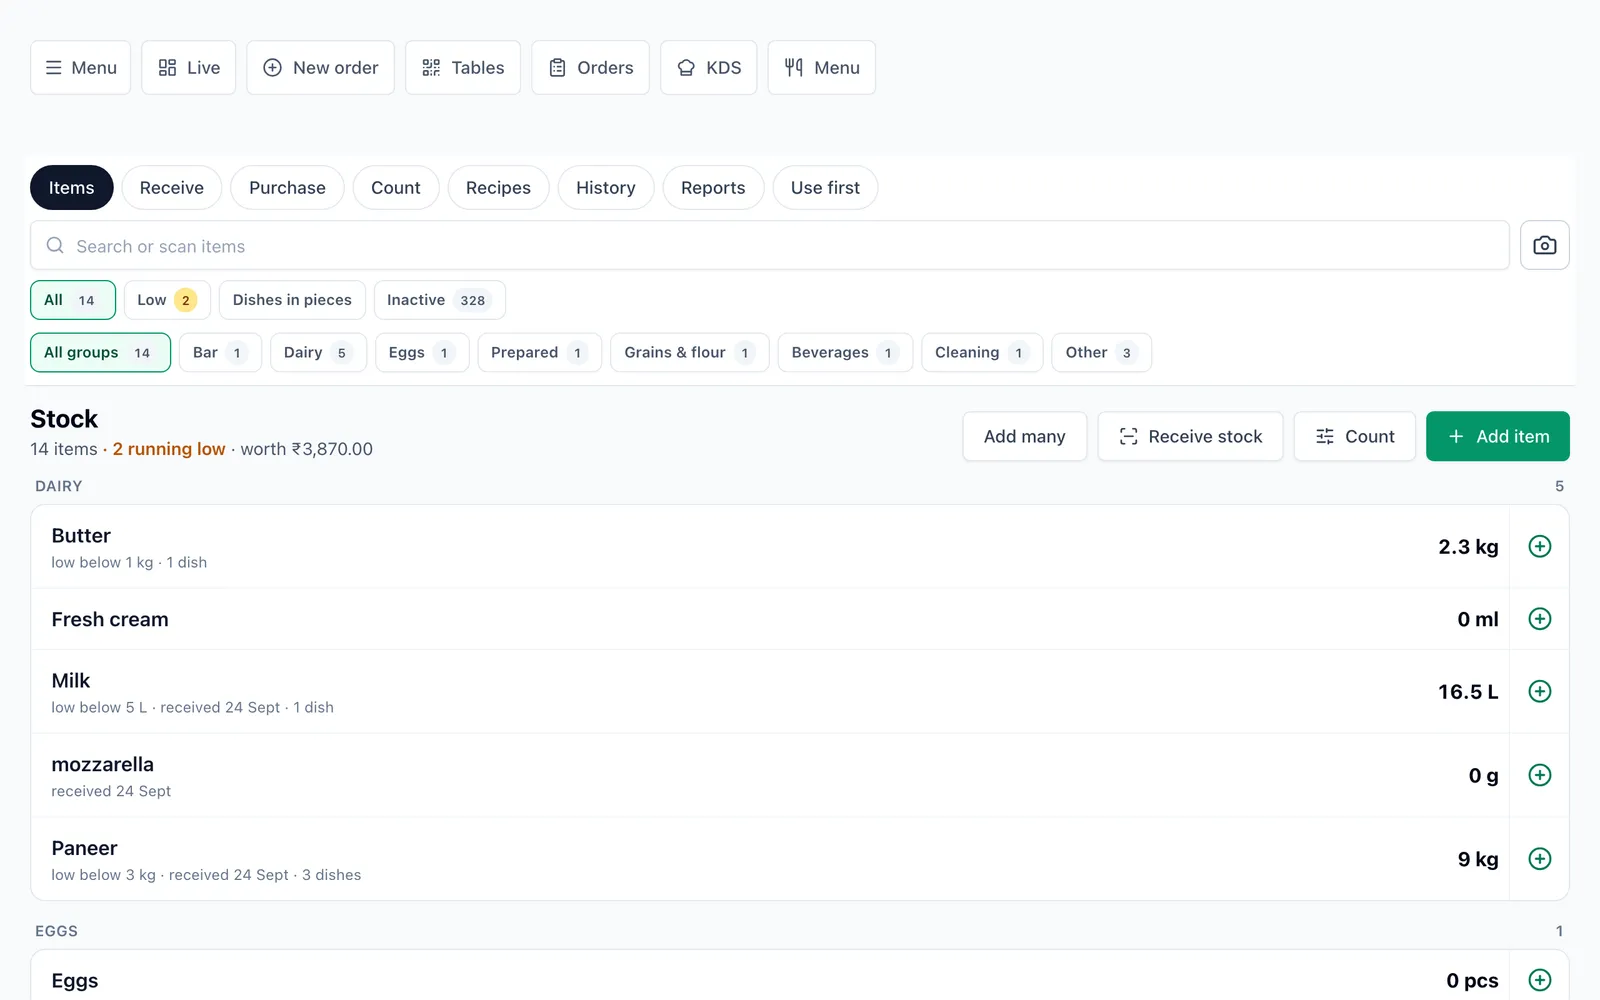Add stock to Milk with plus icon
Image resolution: width=1600 pixels, height=1000 pixels.
1540,691
